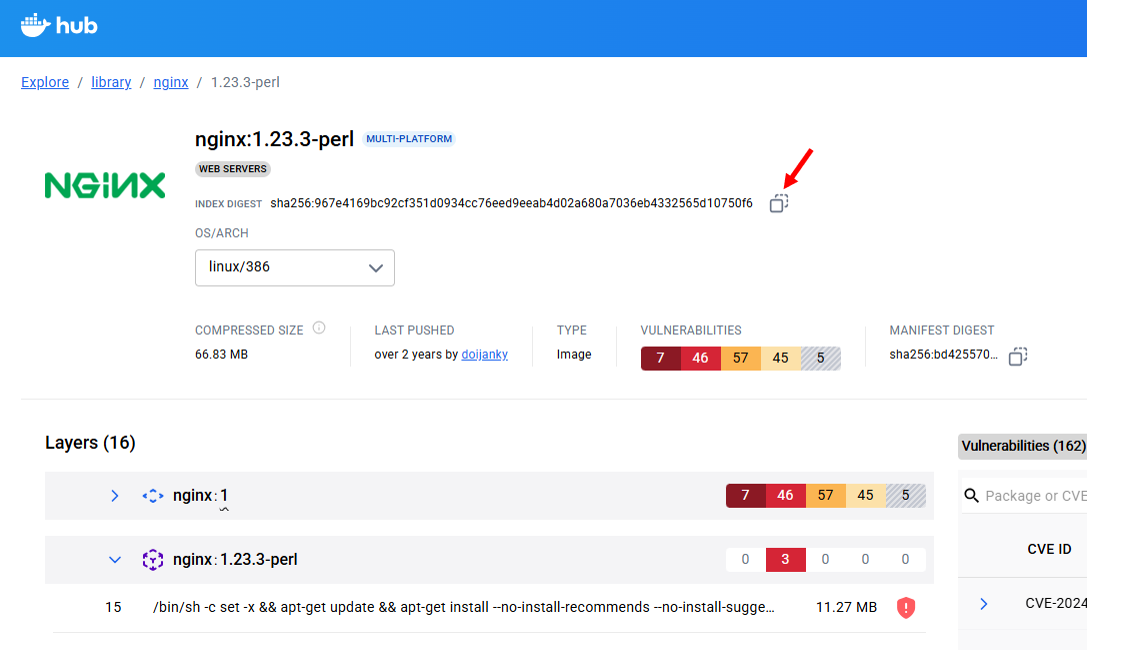Open the library breadcrumb link
This screenshot has height=656, width=1133.
[x=111, y=82]
